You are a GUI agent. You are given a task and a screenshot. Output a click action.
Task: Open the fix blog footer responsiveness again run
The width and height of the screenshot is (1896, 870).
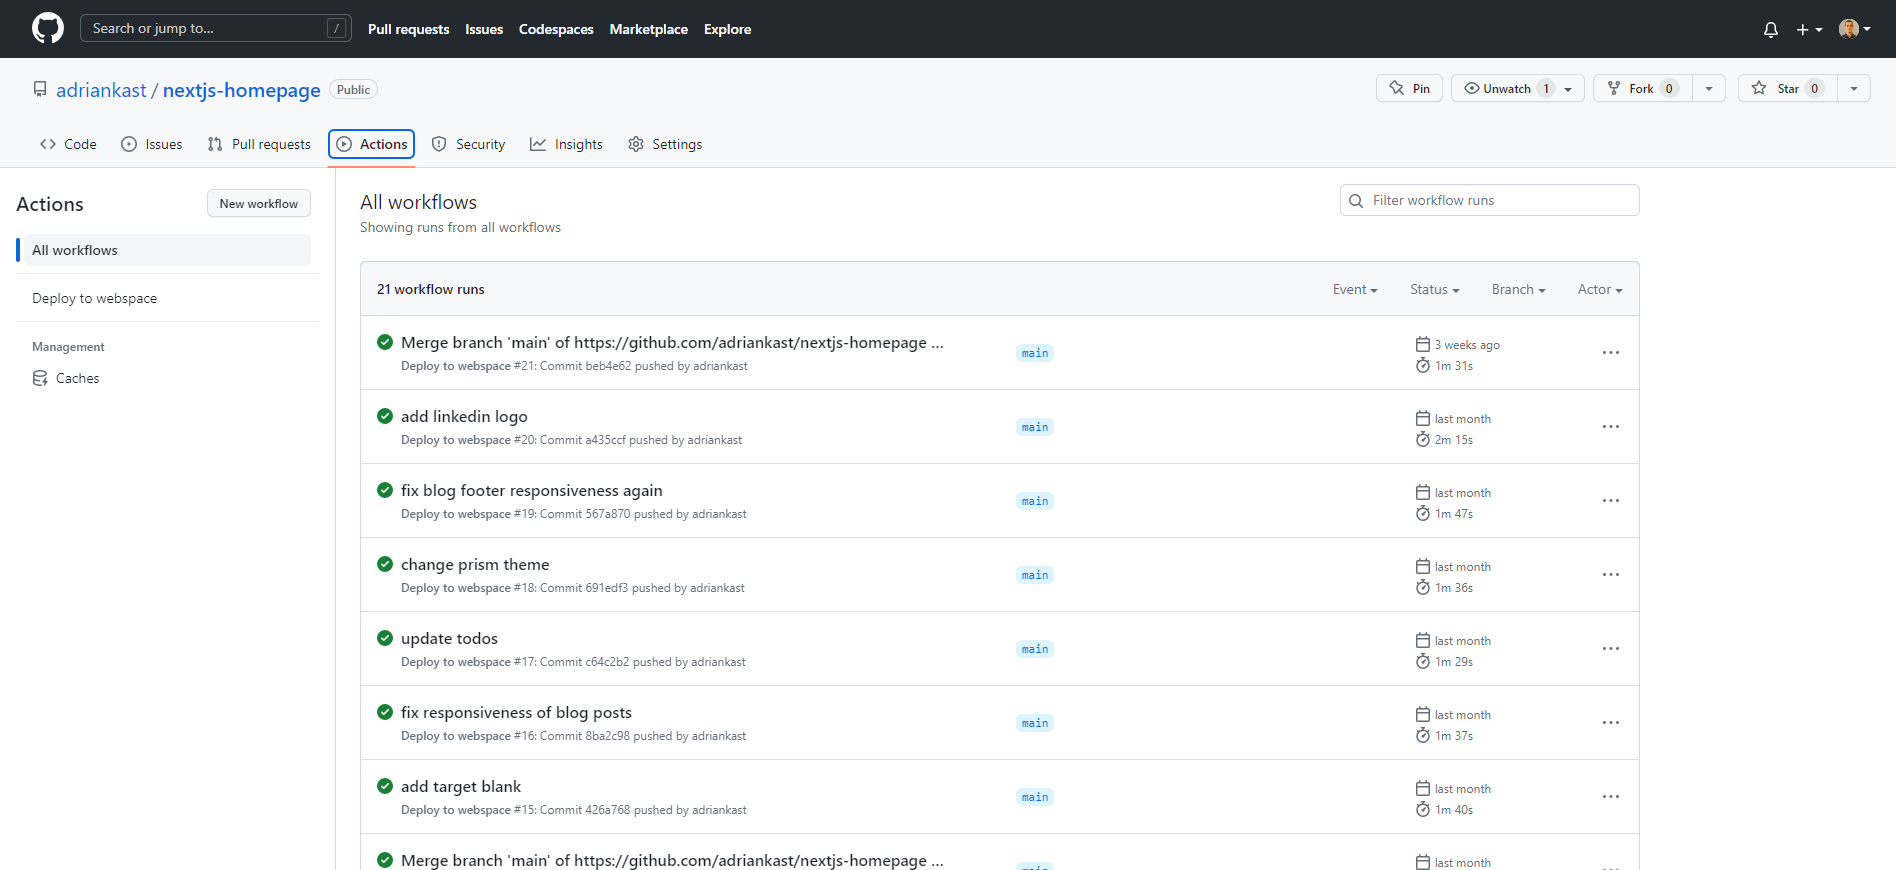tap(532, 490)
